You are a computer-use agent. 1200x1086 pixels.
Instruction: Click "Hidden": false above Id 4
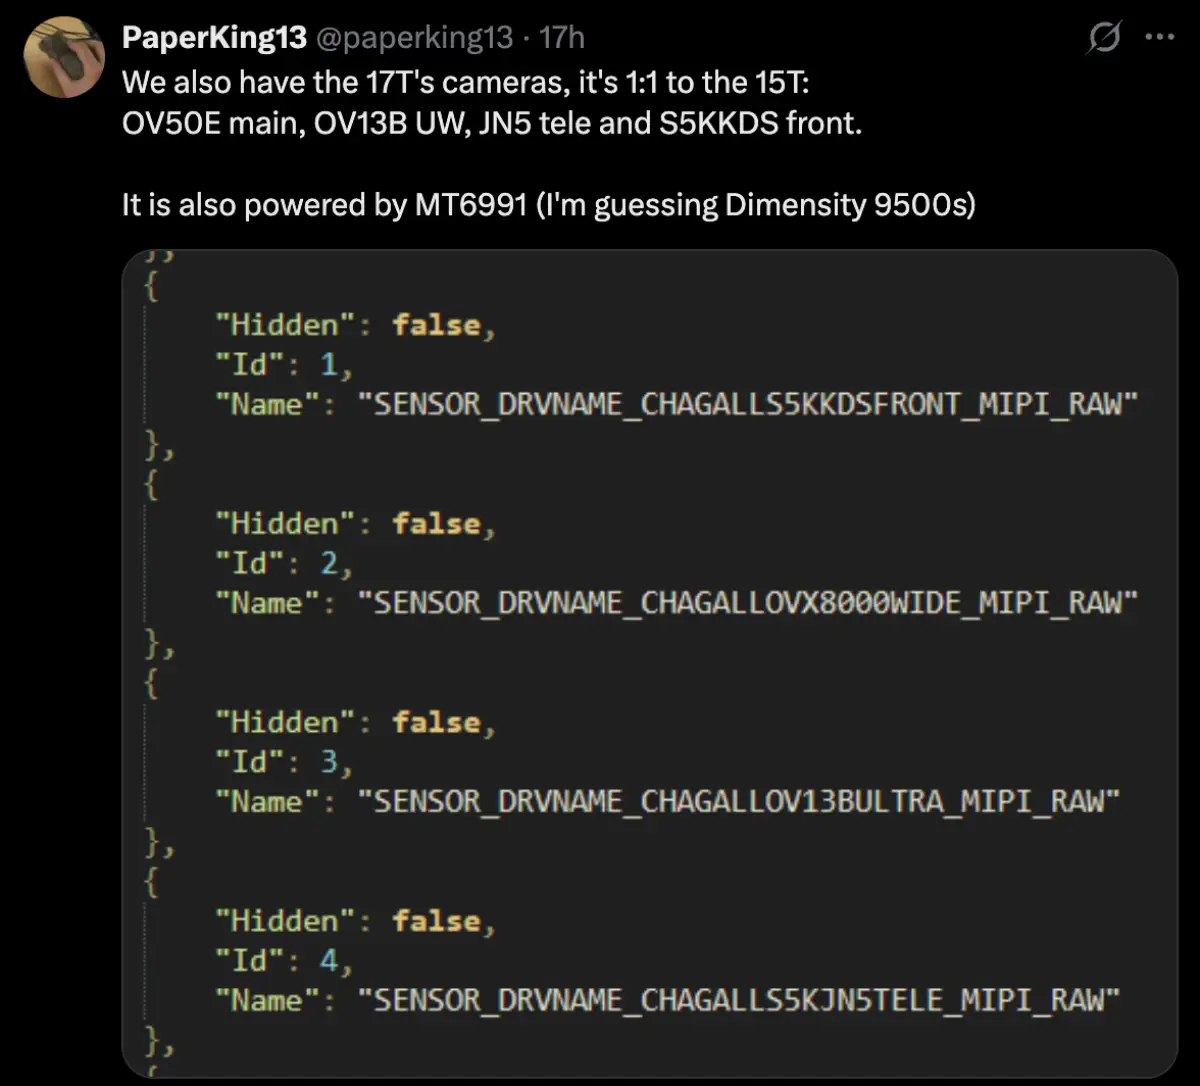tap(355, 921)
